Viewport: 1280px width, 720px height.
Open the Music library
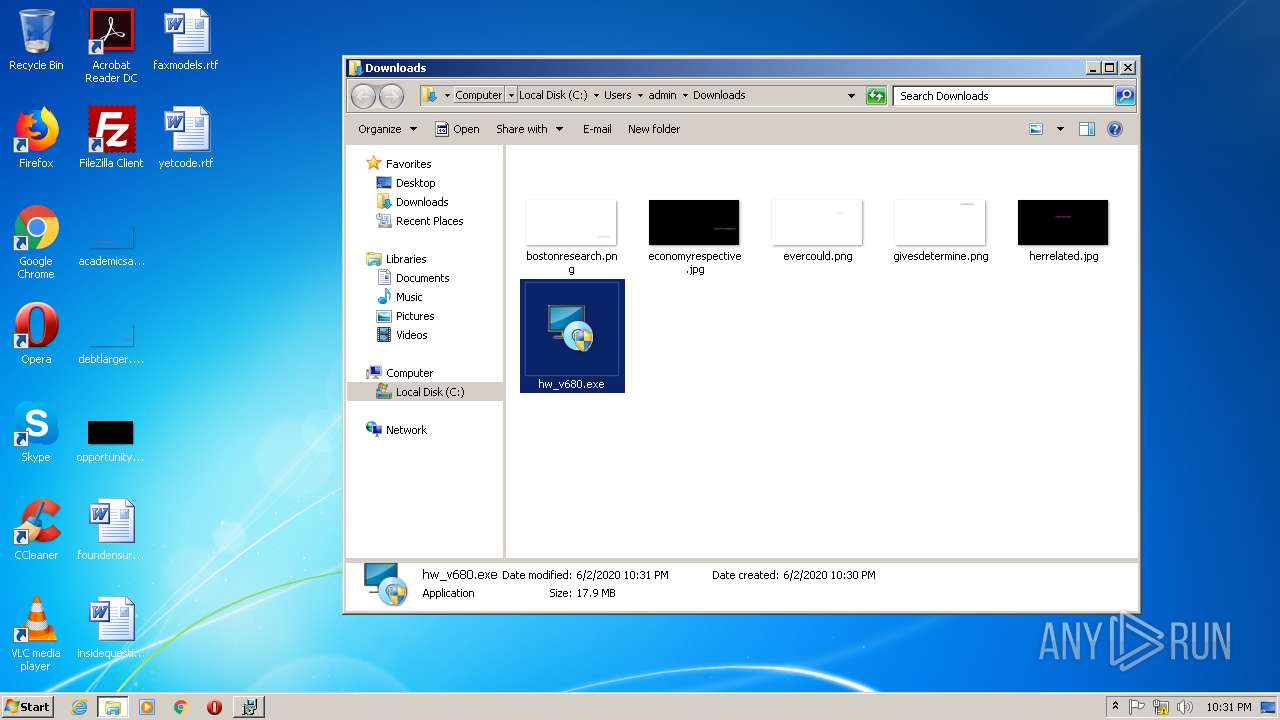tap(400, 297)
